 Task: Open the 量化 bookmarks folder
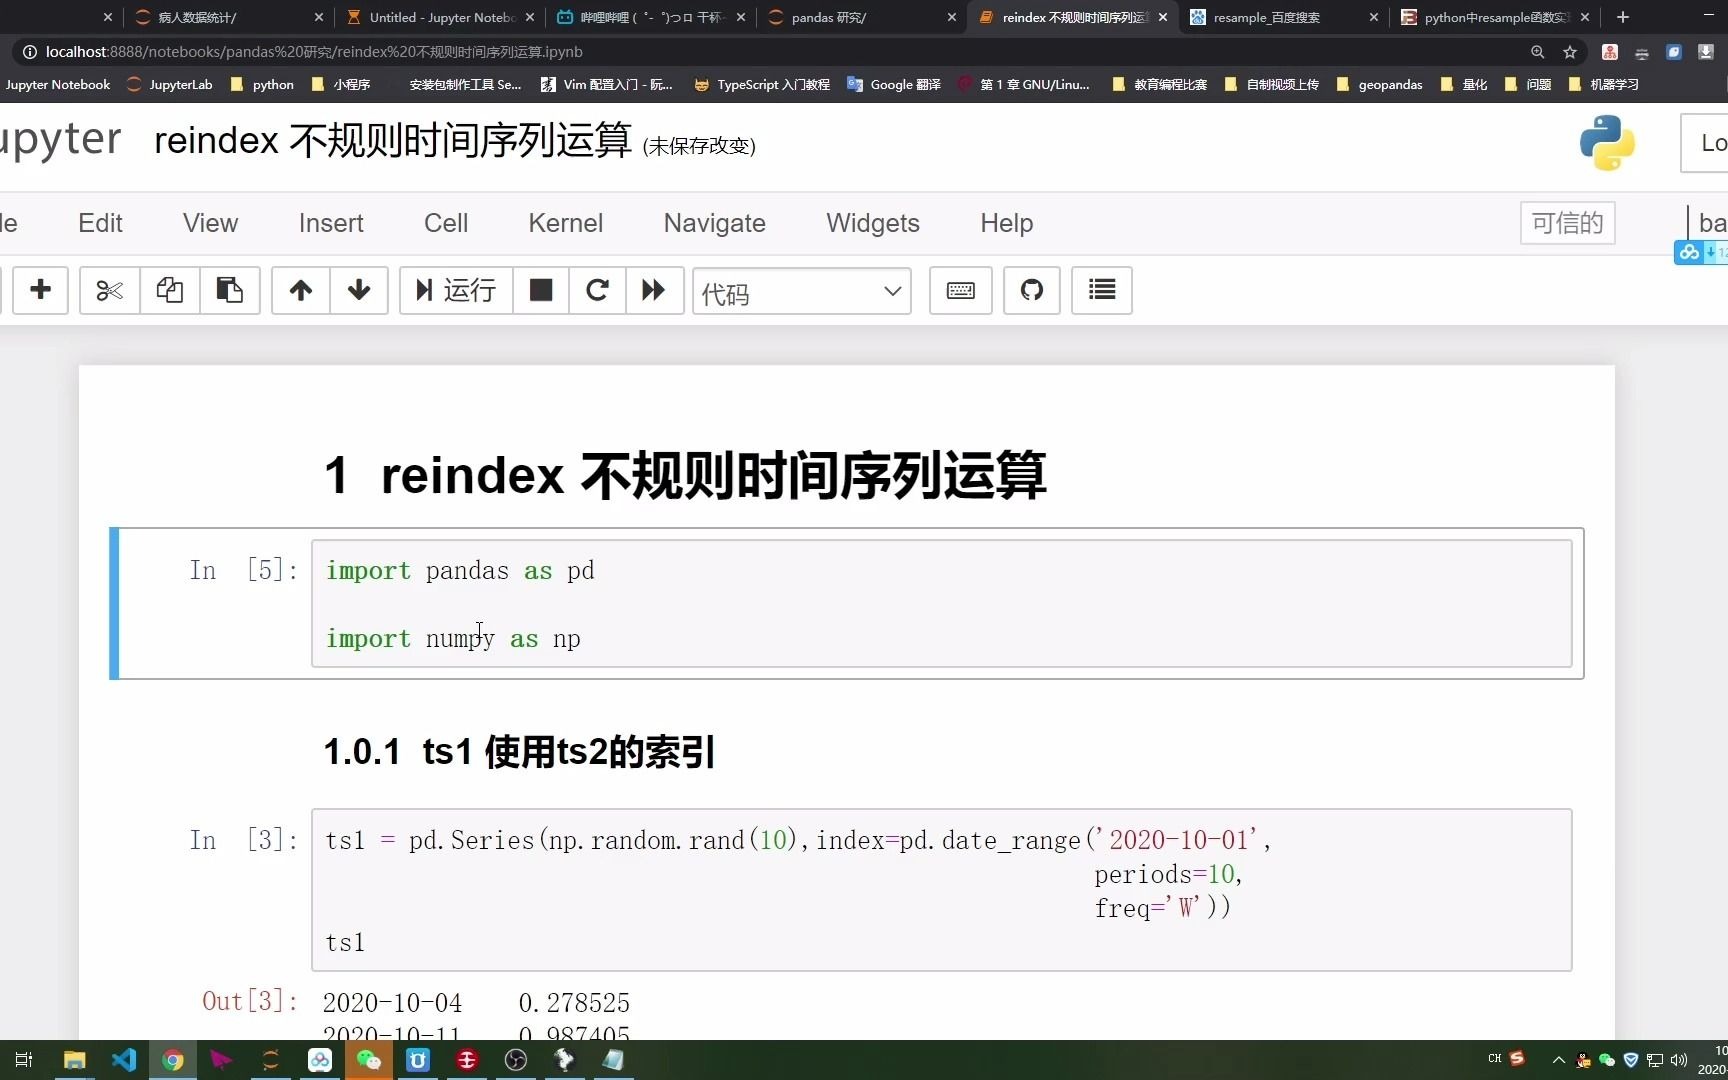1464,85
